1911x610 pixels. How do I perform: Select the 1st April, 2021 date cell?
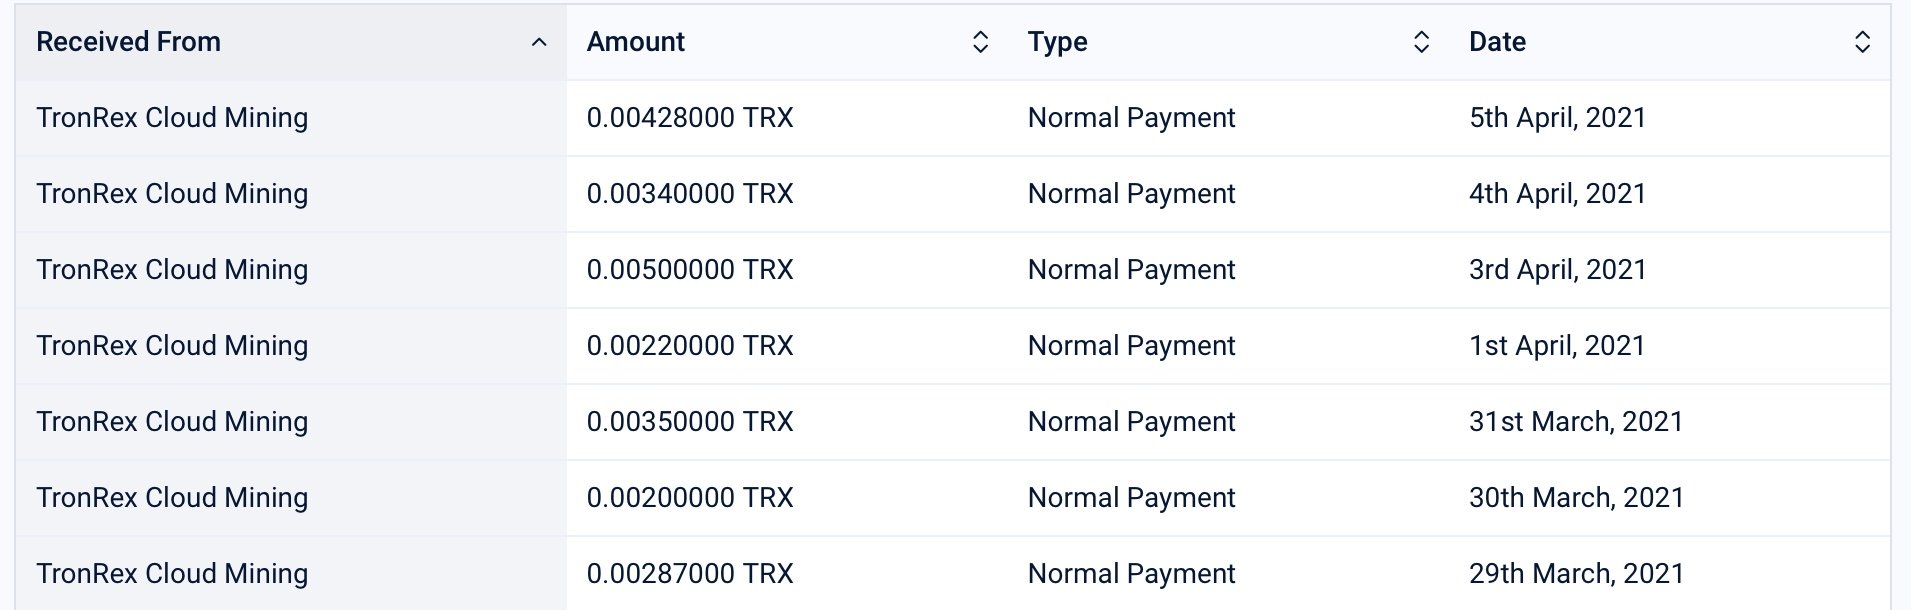pos(1557,346)
